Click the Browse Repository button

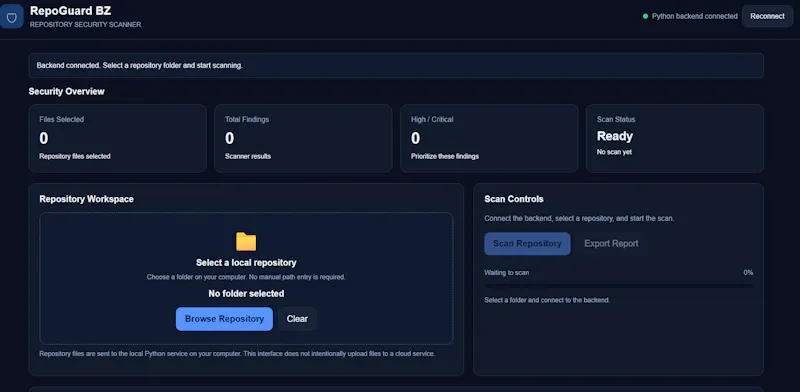point(224,319)
